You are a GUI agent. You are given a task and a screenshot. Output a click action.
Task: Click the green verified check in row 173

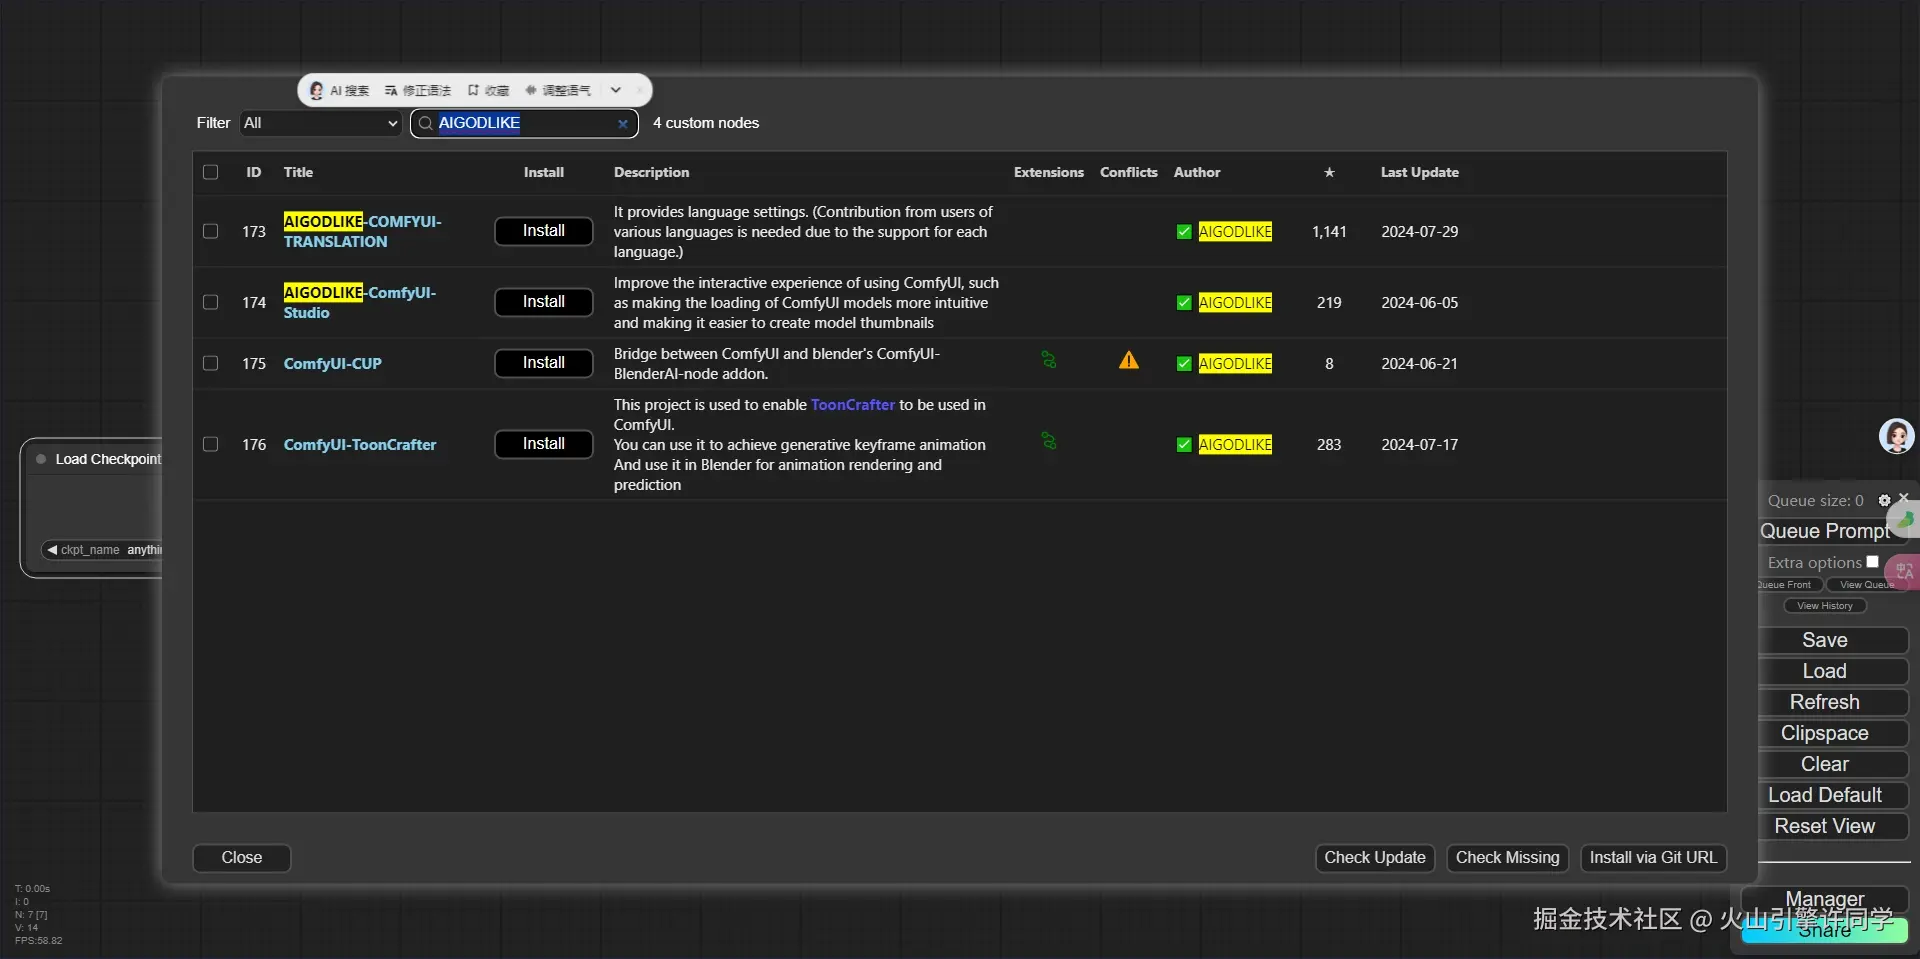point(1184,232)
